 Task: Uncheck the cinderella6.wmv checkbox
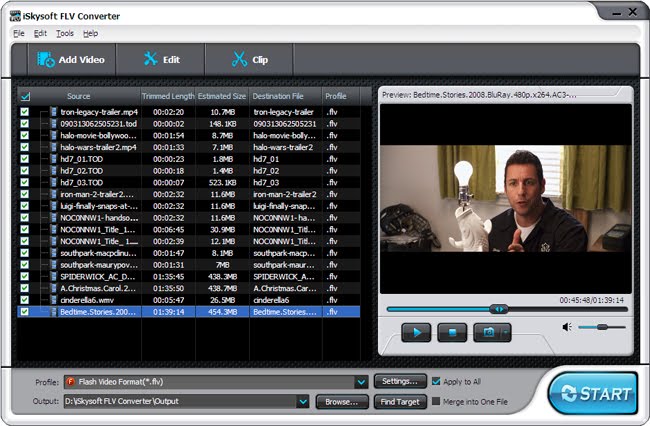[x=24, y=300]
